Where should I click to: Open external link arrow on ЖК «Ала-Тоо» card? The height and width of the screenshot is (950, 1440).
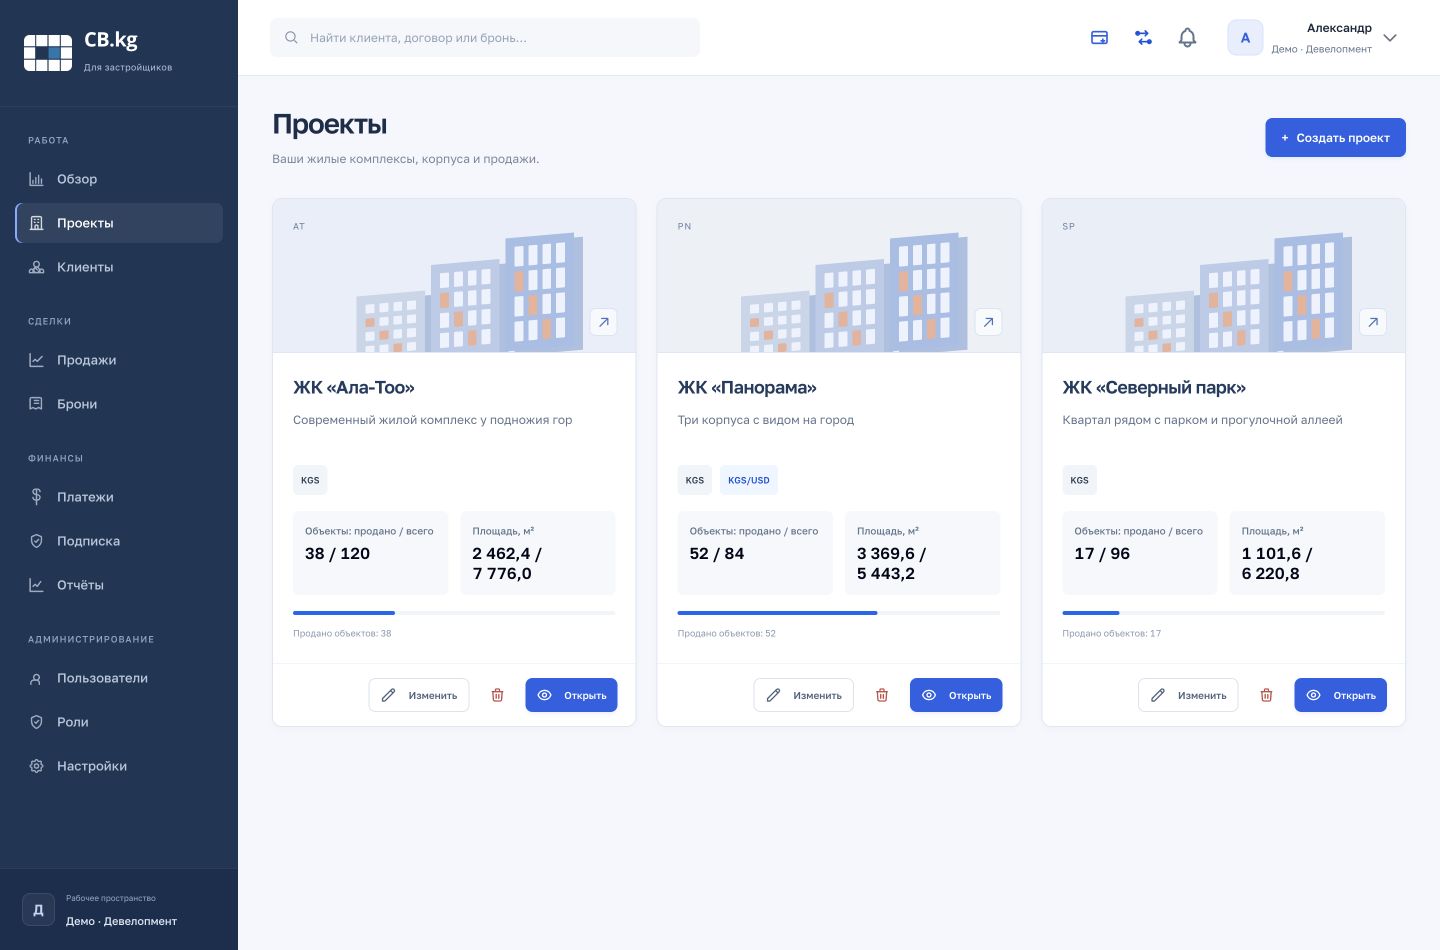[x=604, y=322]
